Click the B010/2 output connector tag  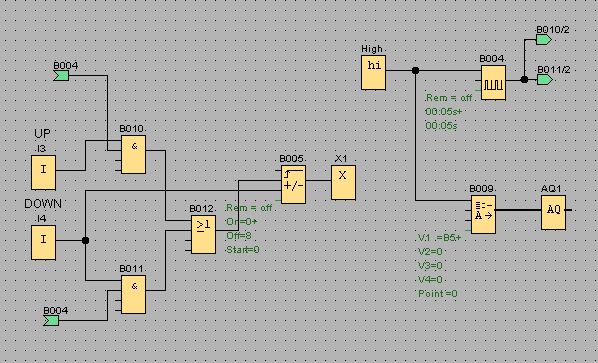544,39
